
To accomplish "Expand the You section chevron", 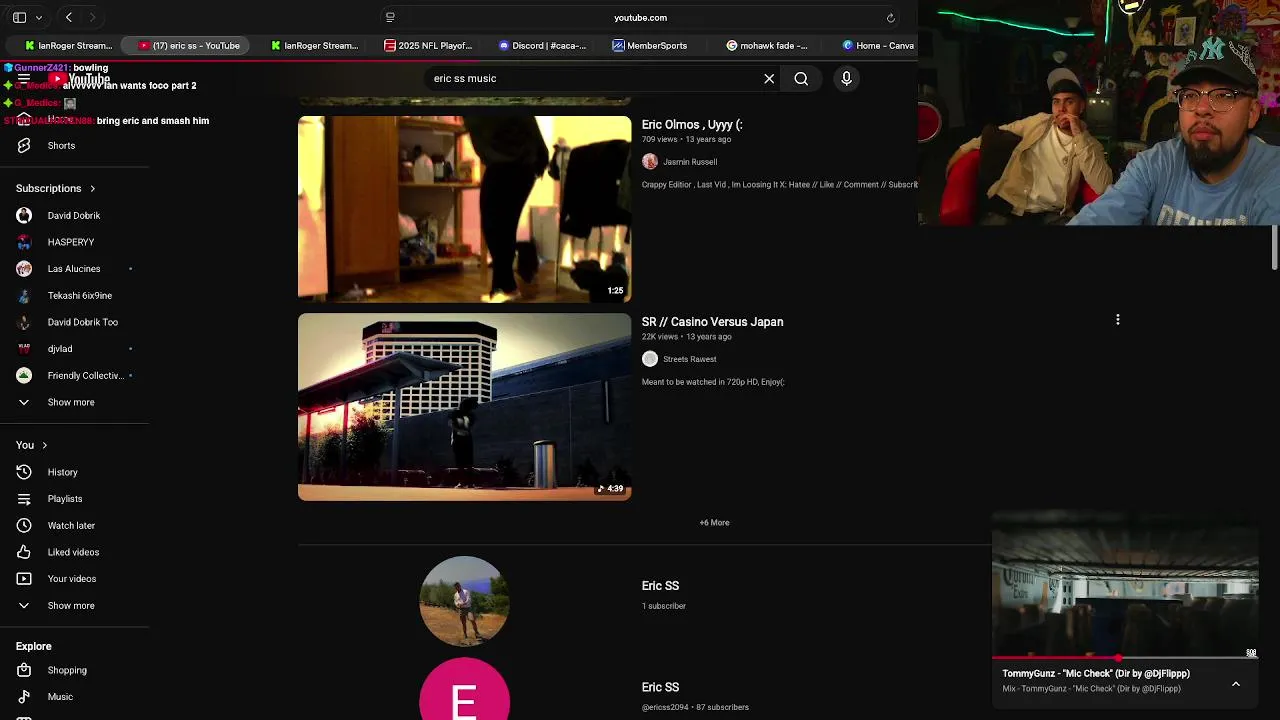I will 44,445.
